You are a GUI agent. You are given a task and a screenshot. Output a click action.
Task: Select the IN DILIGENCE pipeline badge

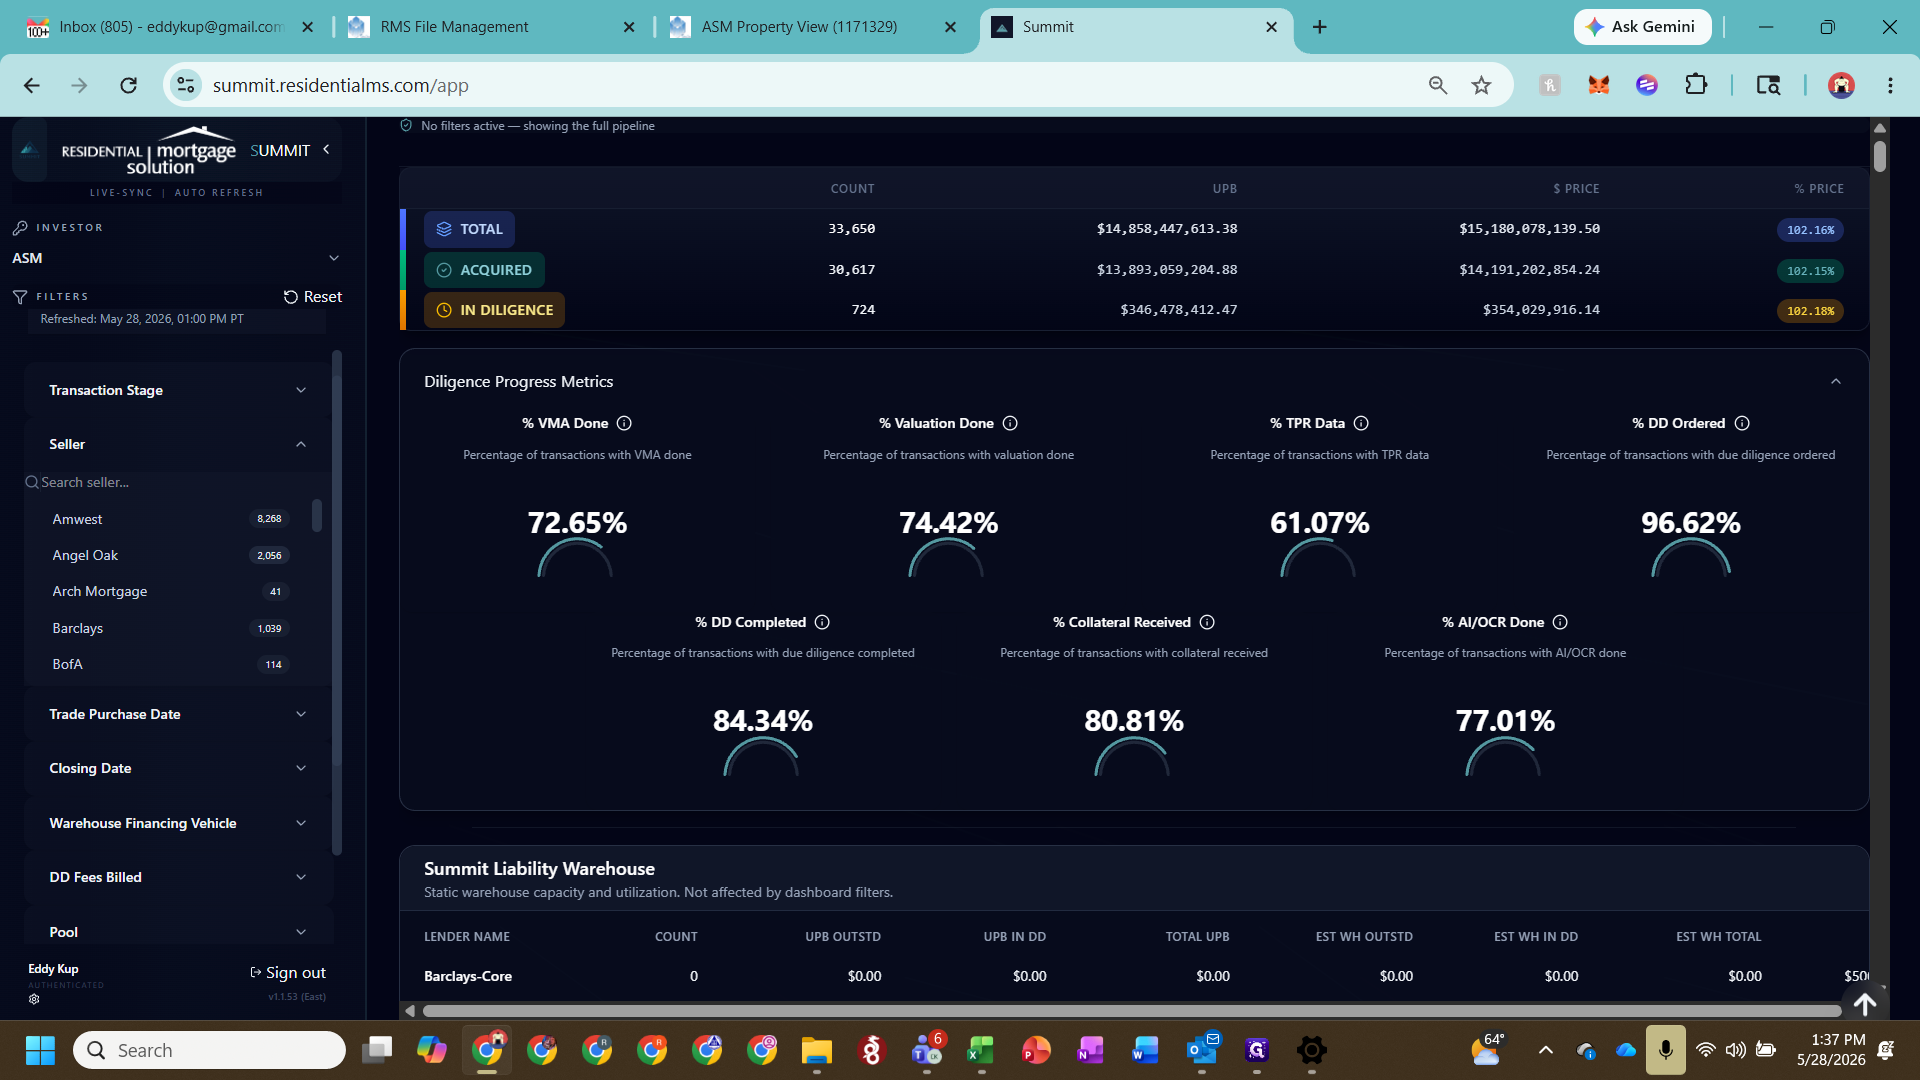(x=494, y=310)
